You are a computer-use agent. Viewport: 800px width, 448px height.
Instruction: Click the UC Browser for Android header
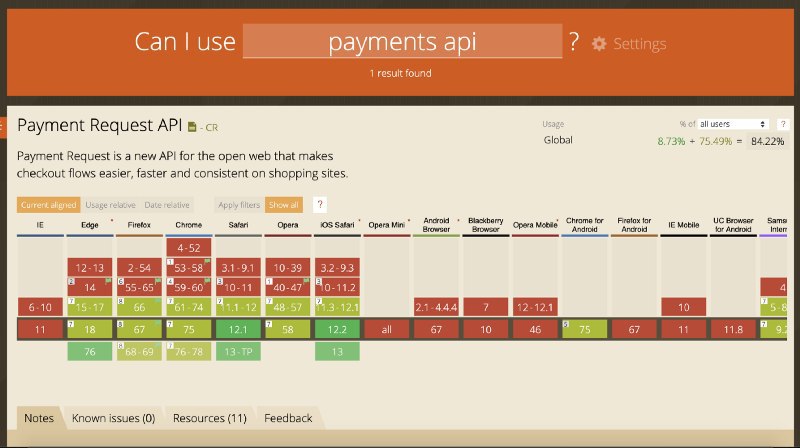(x=733, y=225)
